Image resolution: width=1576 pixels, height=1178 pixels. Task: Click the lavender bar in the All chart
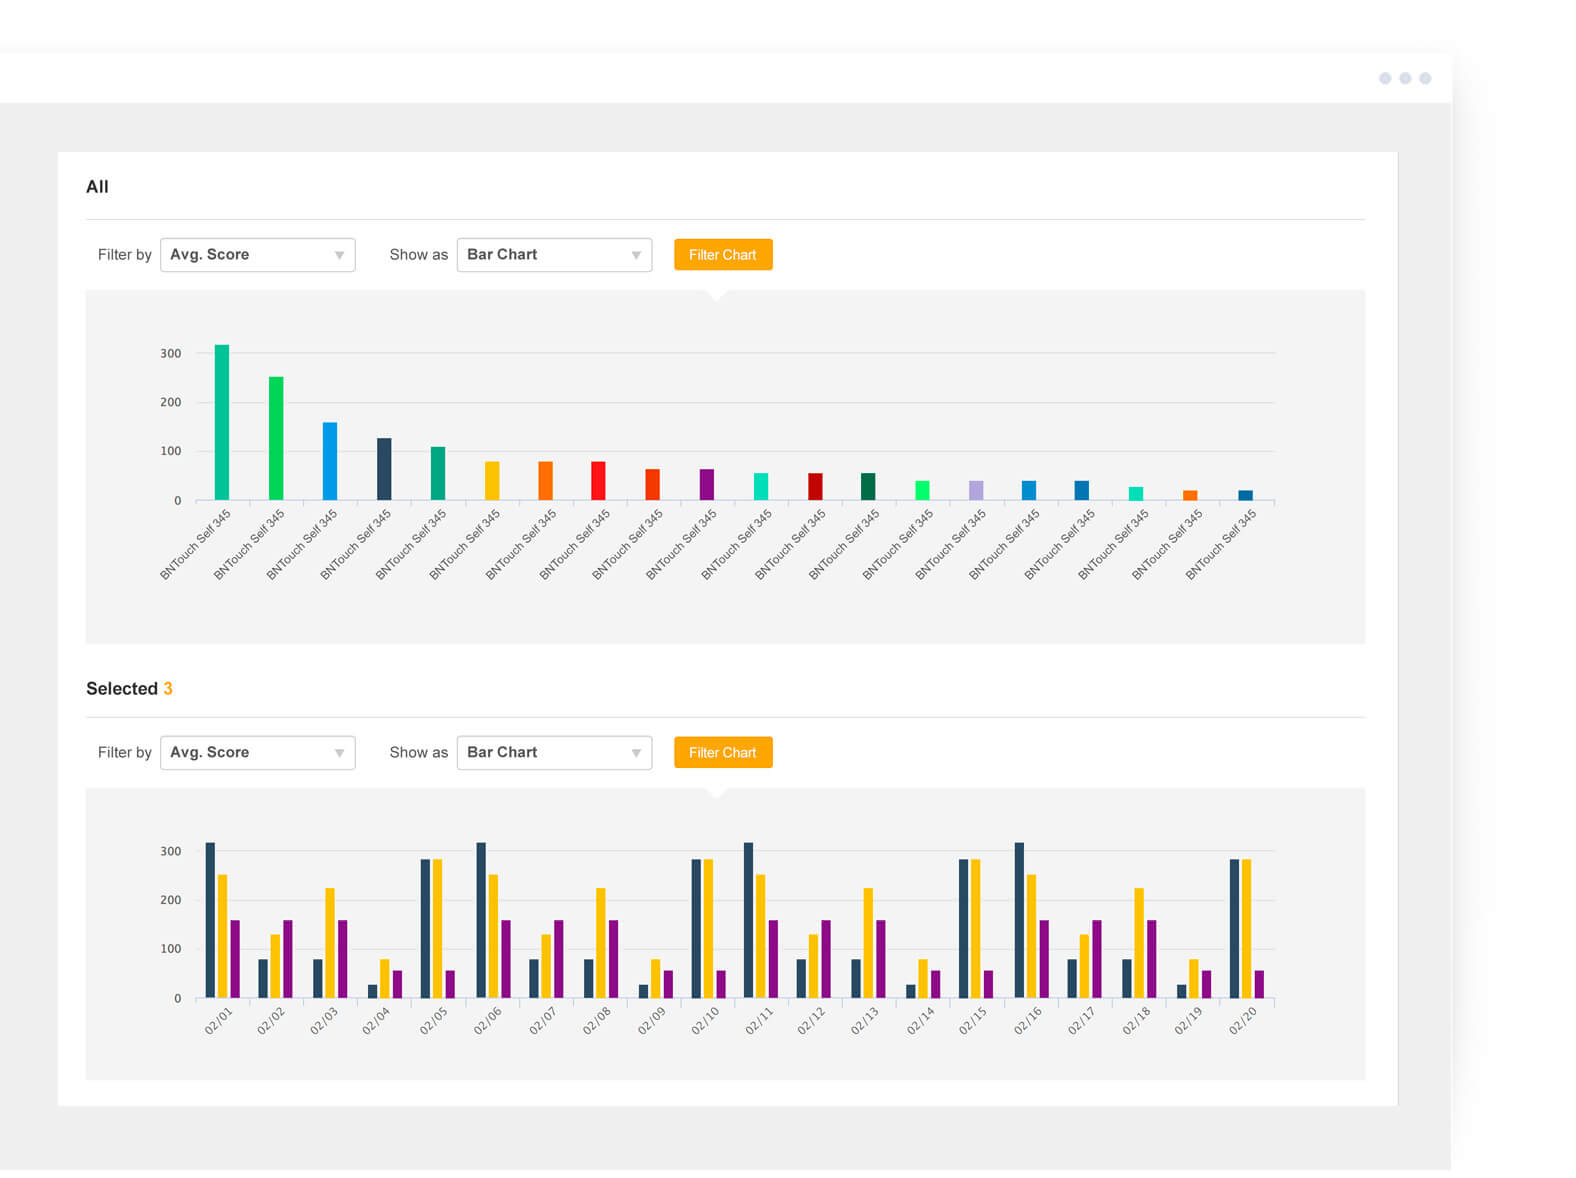[x=976, y=490]
